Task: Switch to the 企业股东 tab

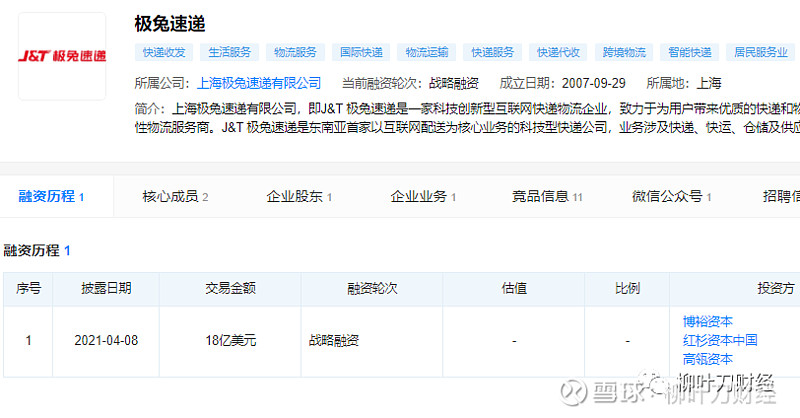Action: pyautogui.click(x=299, y=196)
